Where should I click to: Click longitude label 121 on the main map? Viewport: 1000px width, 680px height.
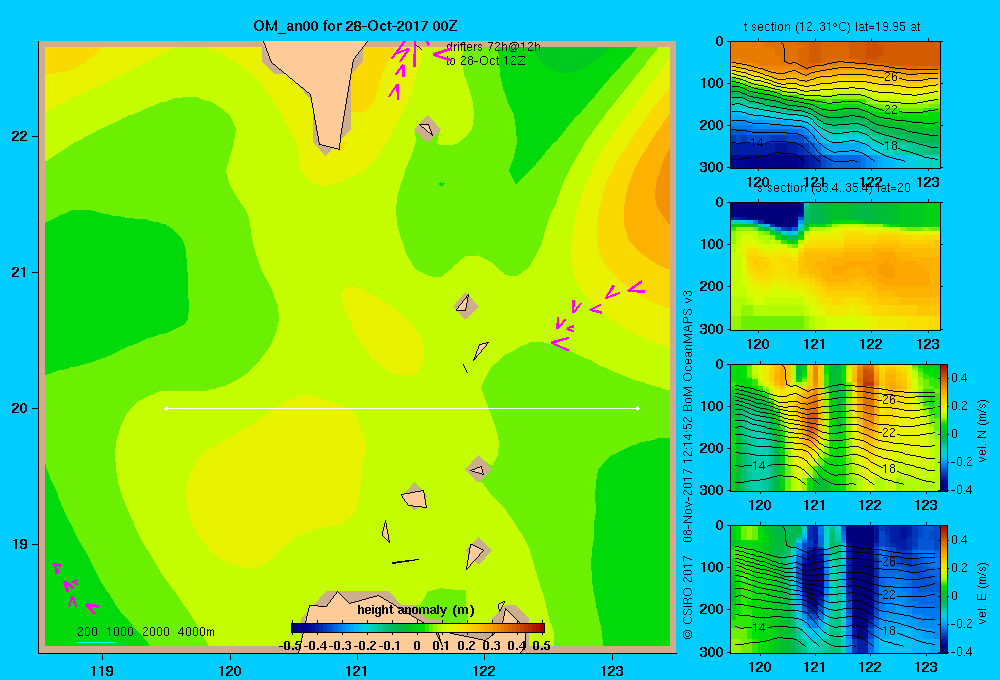(357, 670)
